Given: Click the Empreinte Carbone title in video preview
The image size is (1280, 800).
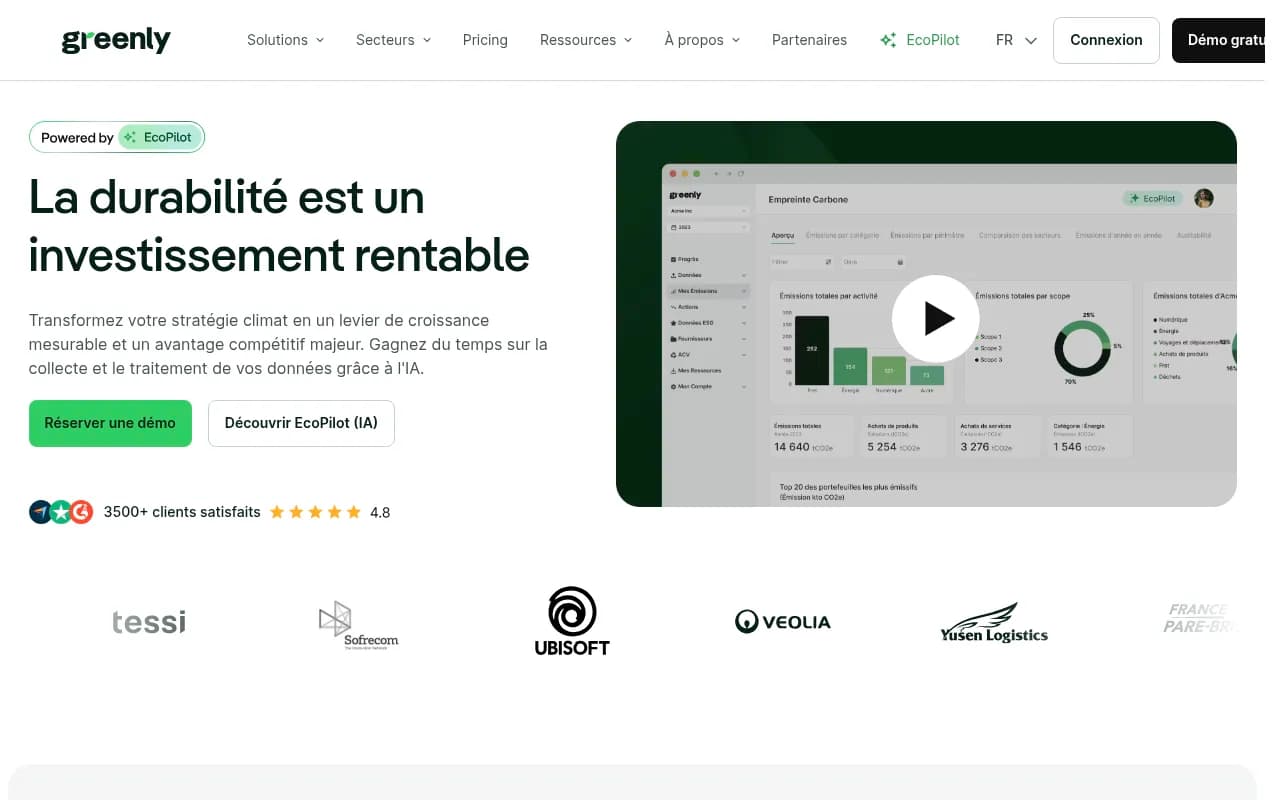Looking at the screenshot, I should [808, 199].
